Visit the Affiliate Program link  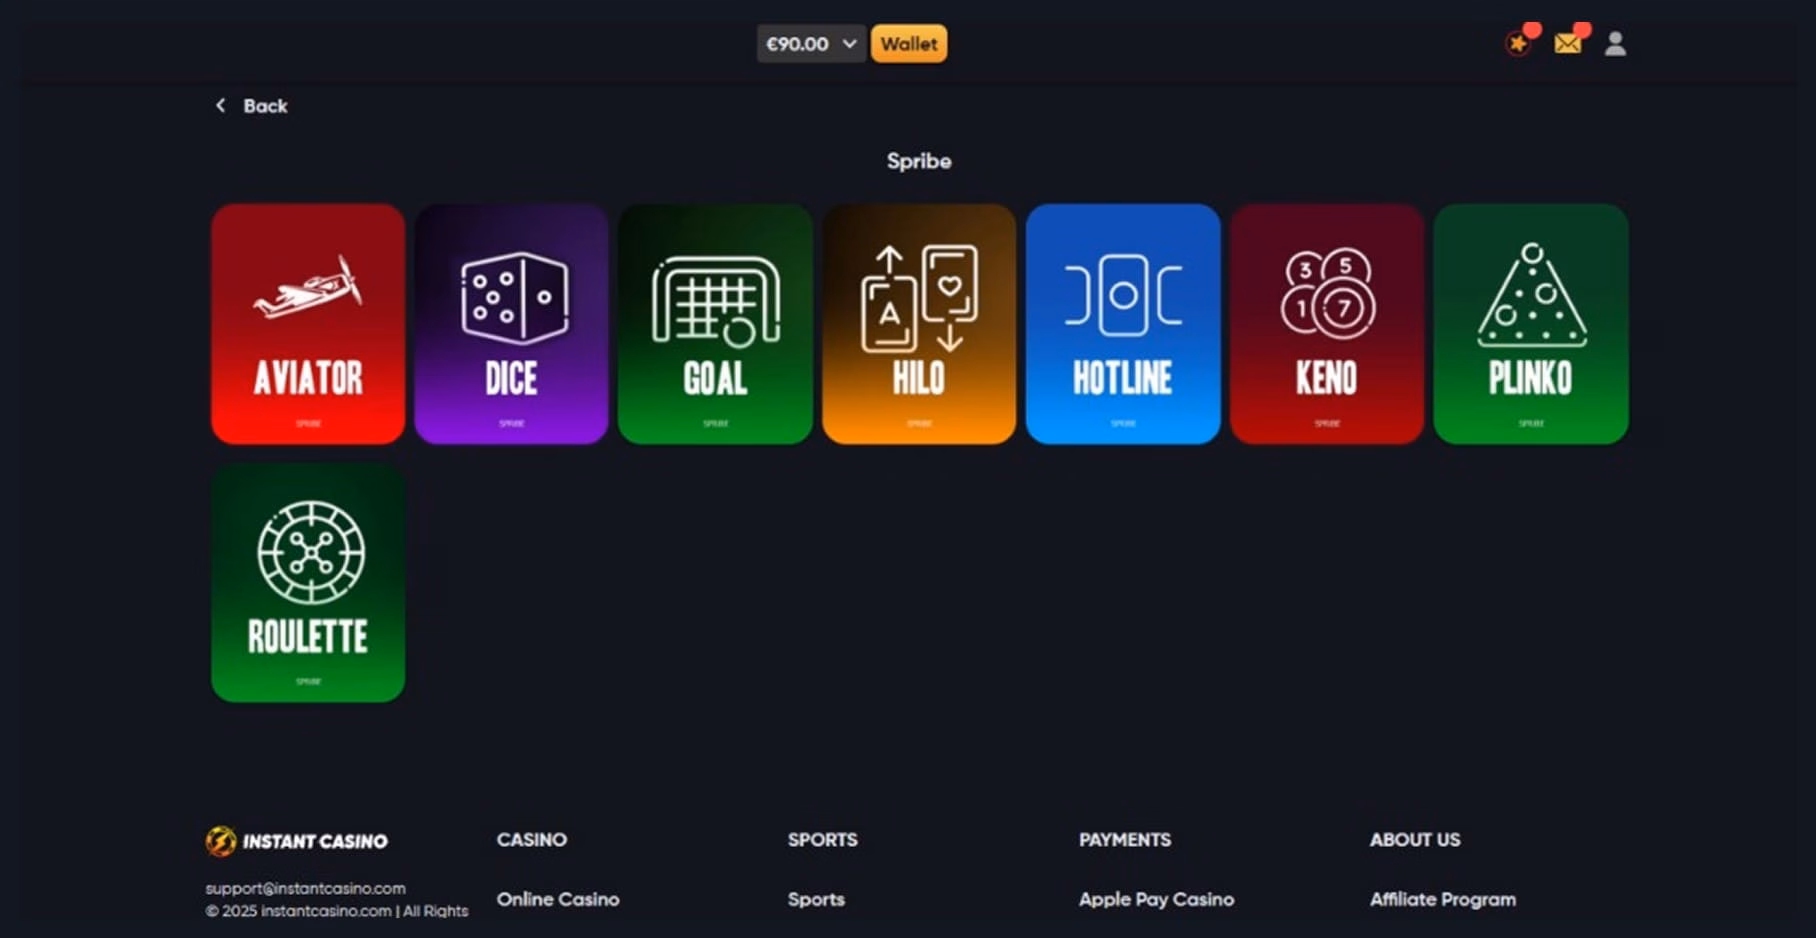(x=1442, y=899)
